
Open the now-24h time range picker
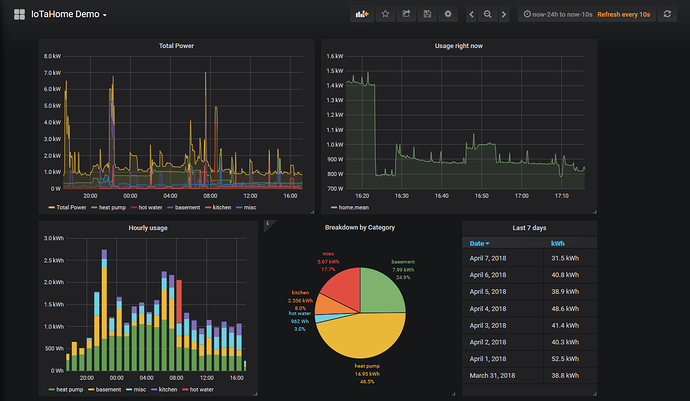point(558,15)
